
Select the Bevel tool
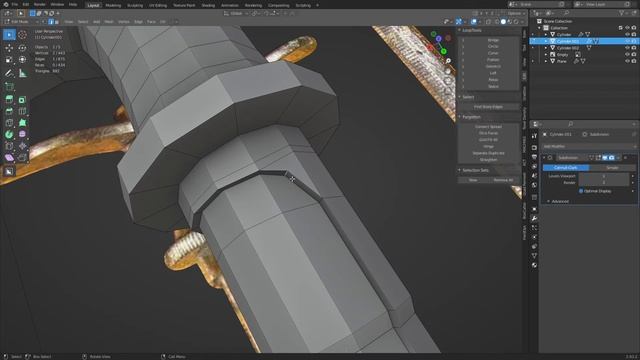[9, 111]
